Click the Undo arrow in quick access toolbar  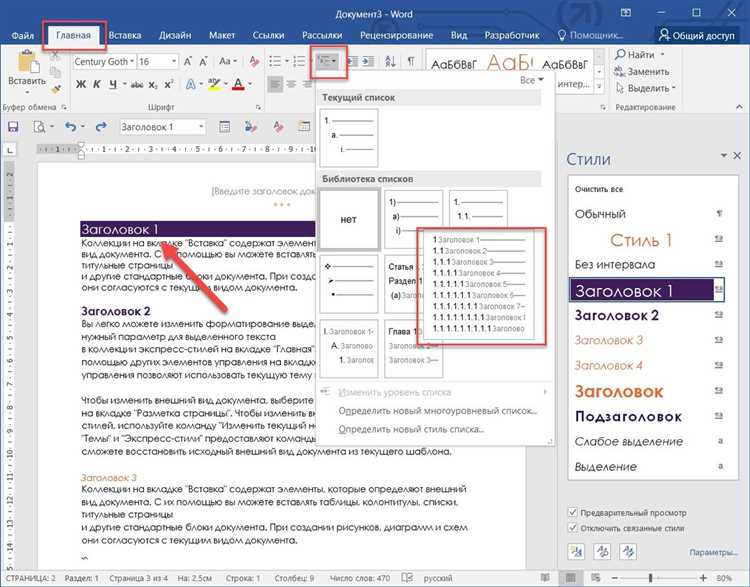(x=70, y=127)
